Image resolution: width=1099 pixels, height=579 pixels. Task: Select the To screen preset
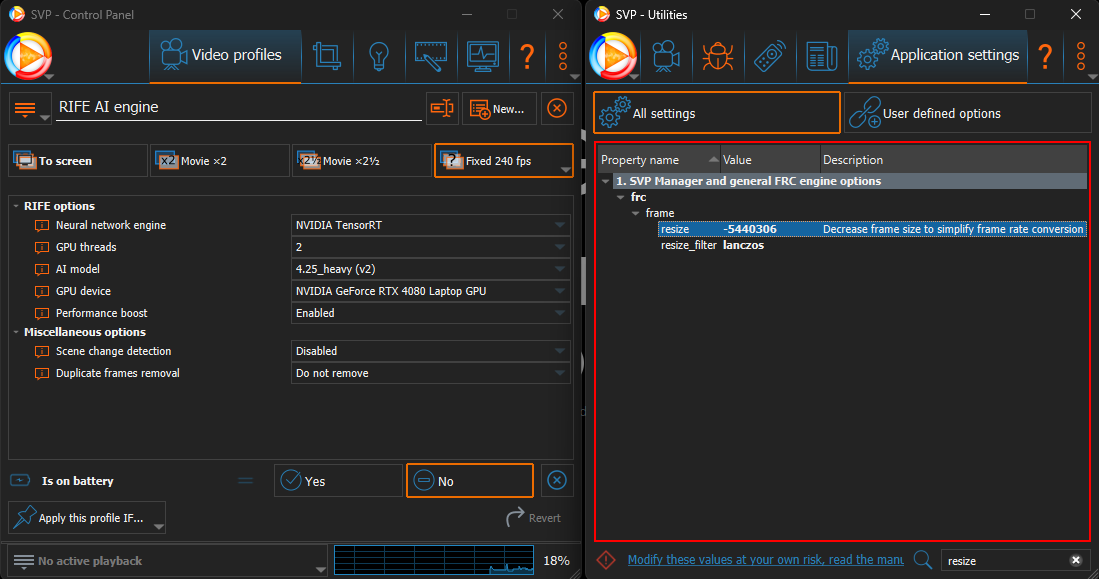click(78, 161)
